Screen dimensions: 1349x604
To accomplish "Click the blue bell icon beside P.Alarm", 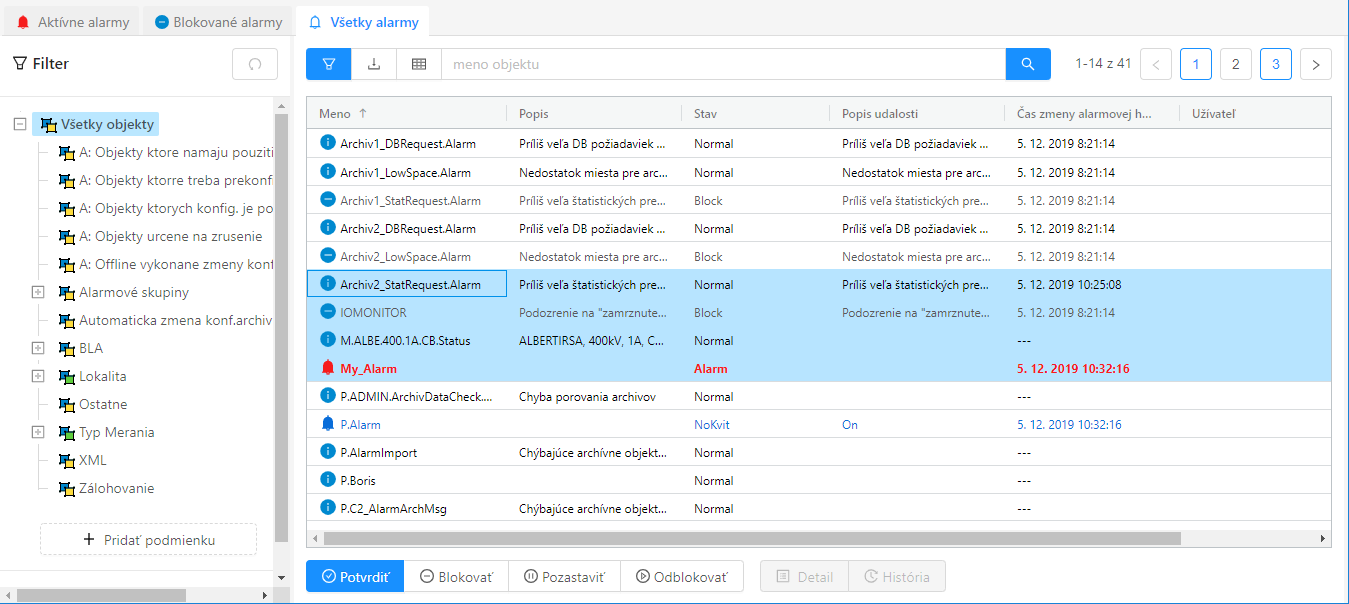I will pos(328,425).
